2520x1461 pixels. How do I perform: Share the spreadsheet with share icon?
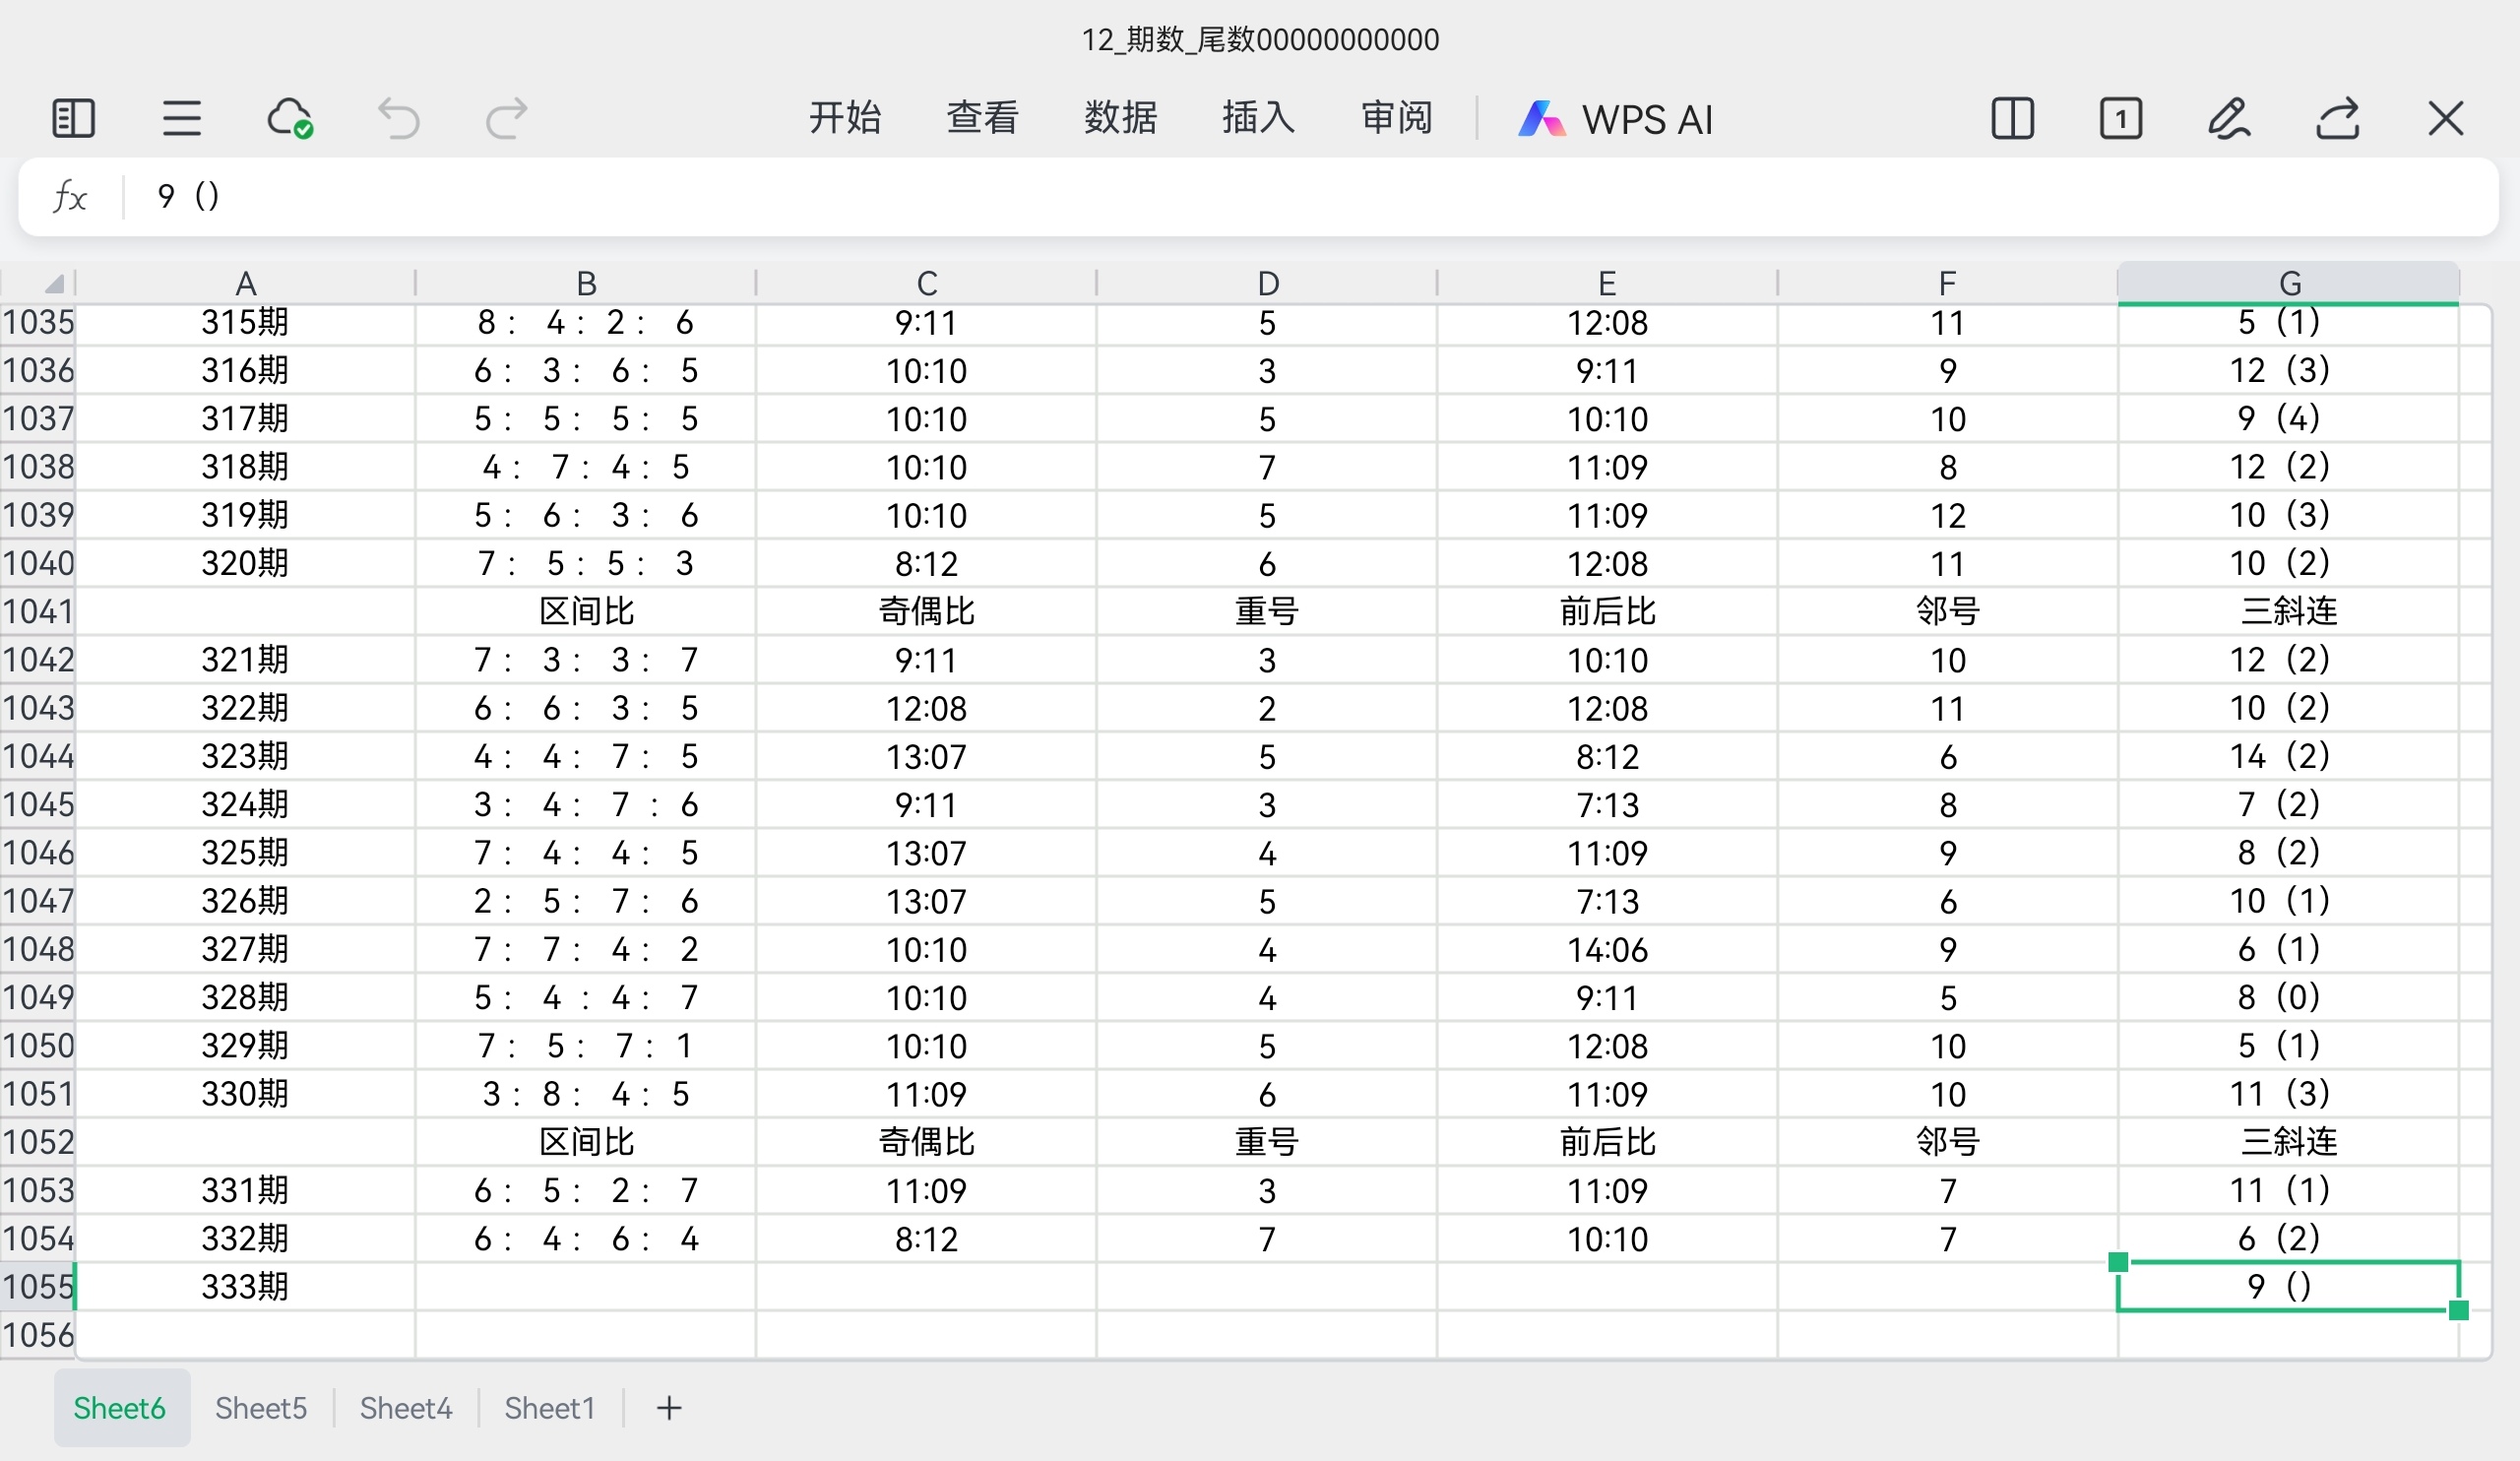[2338, 118]
